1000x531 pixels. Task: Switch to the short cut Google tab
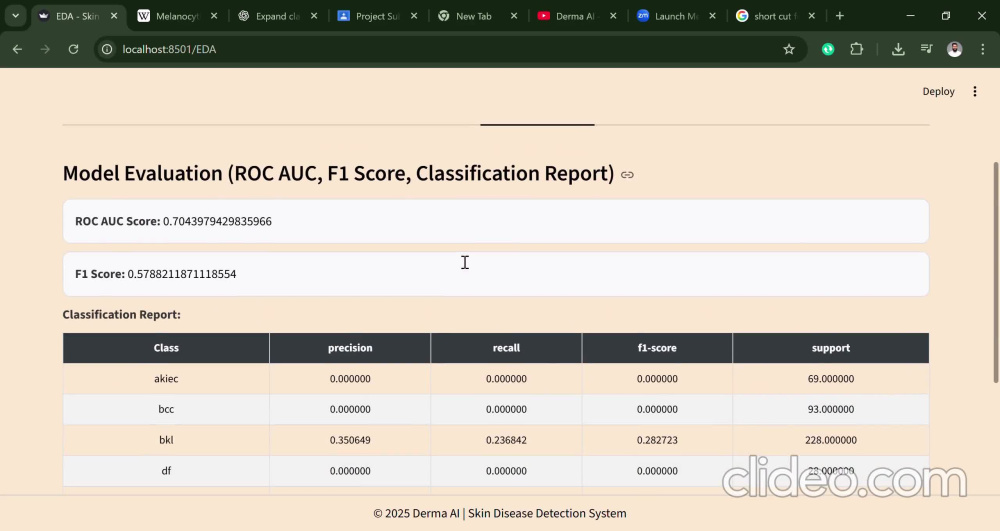775,17
